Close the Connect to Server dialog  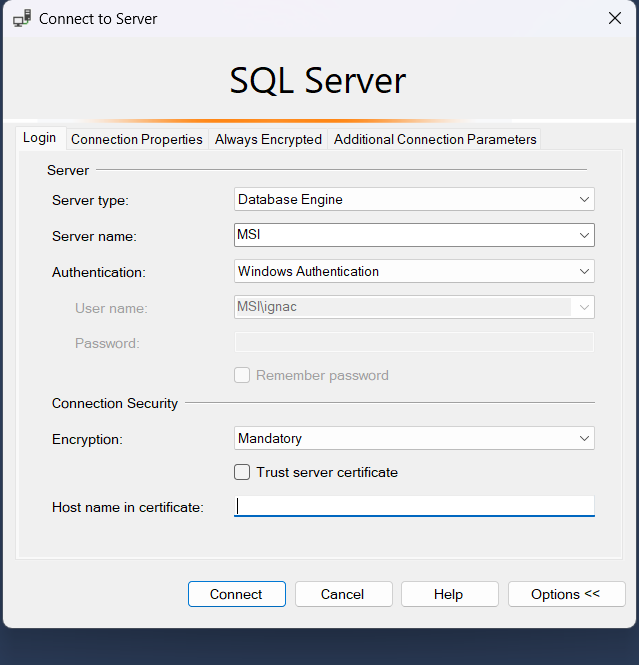tap(615, 19)
